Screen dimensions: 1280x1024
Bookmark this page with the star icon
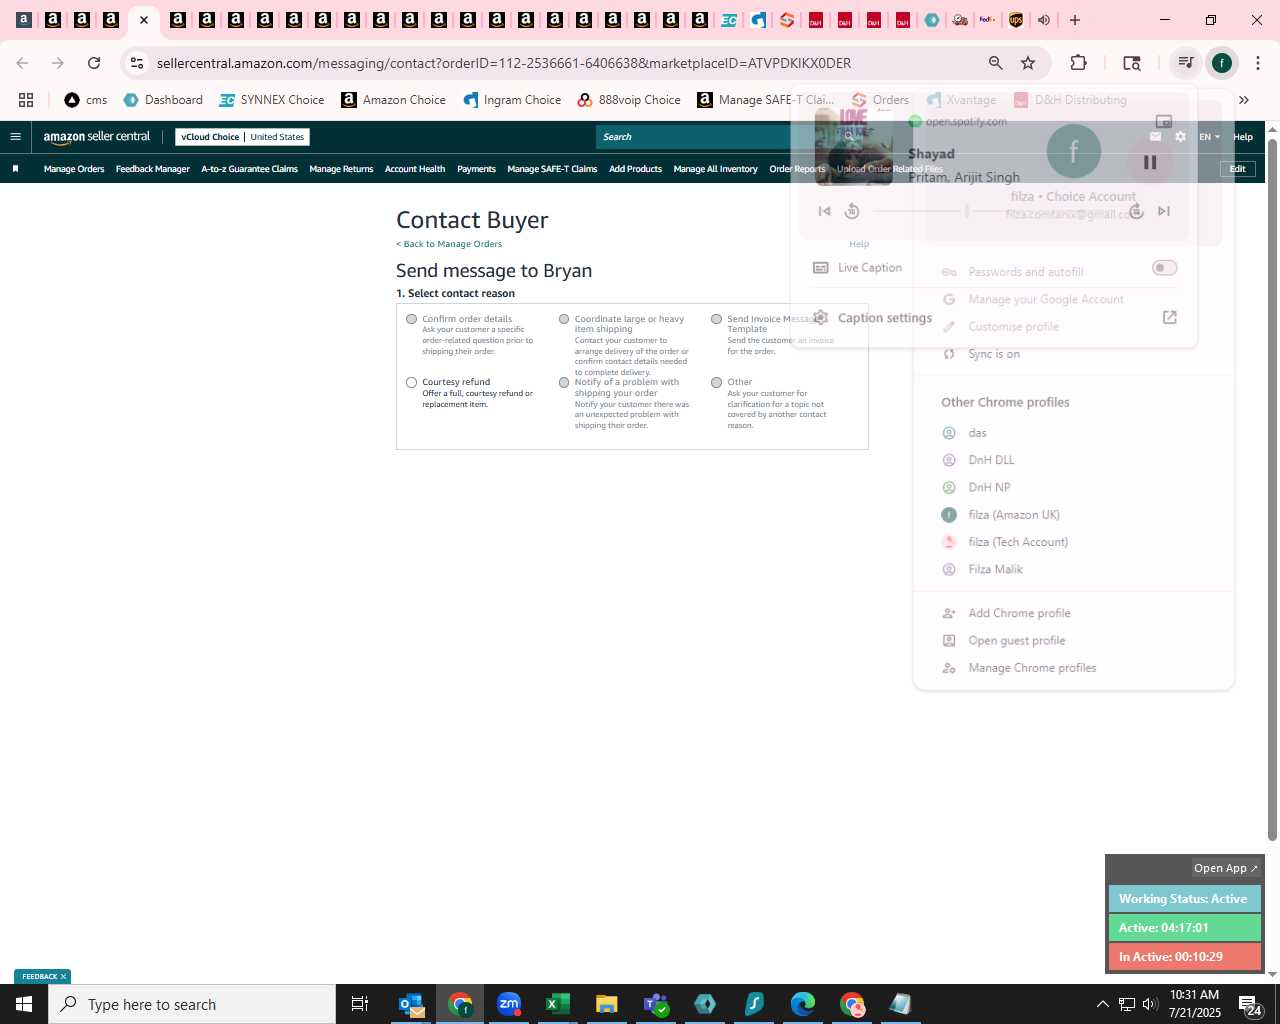(1028, 63)
